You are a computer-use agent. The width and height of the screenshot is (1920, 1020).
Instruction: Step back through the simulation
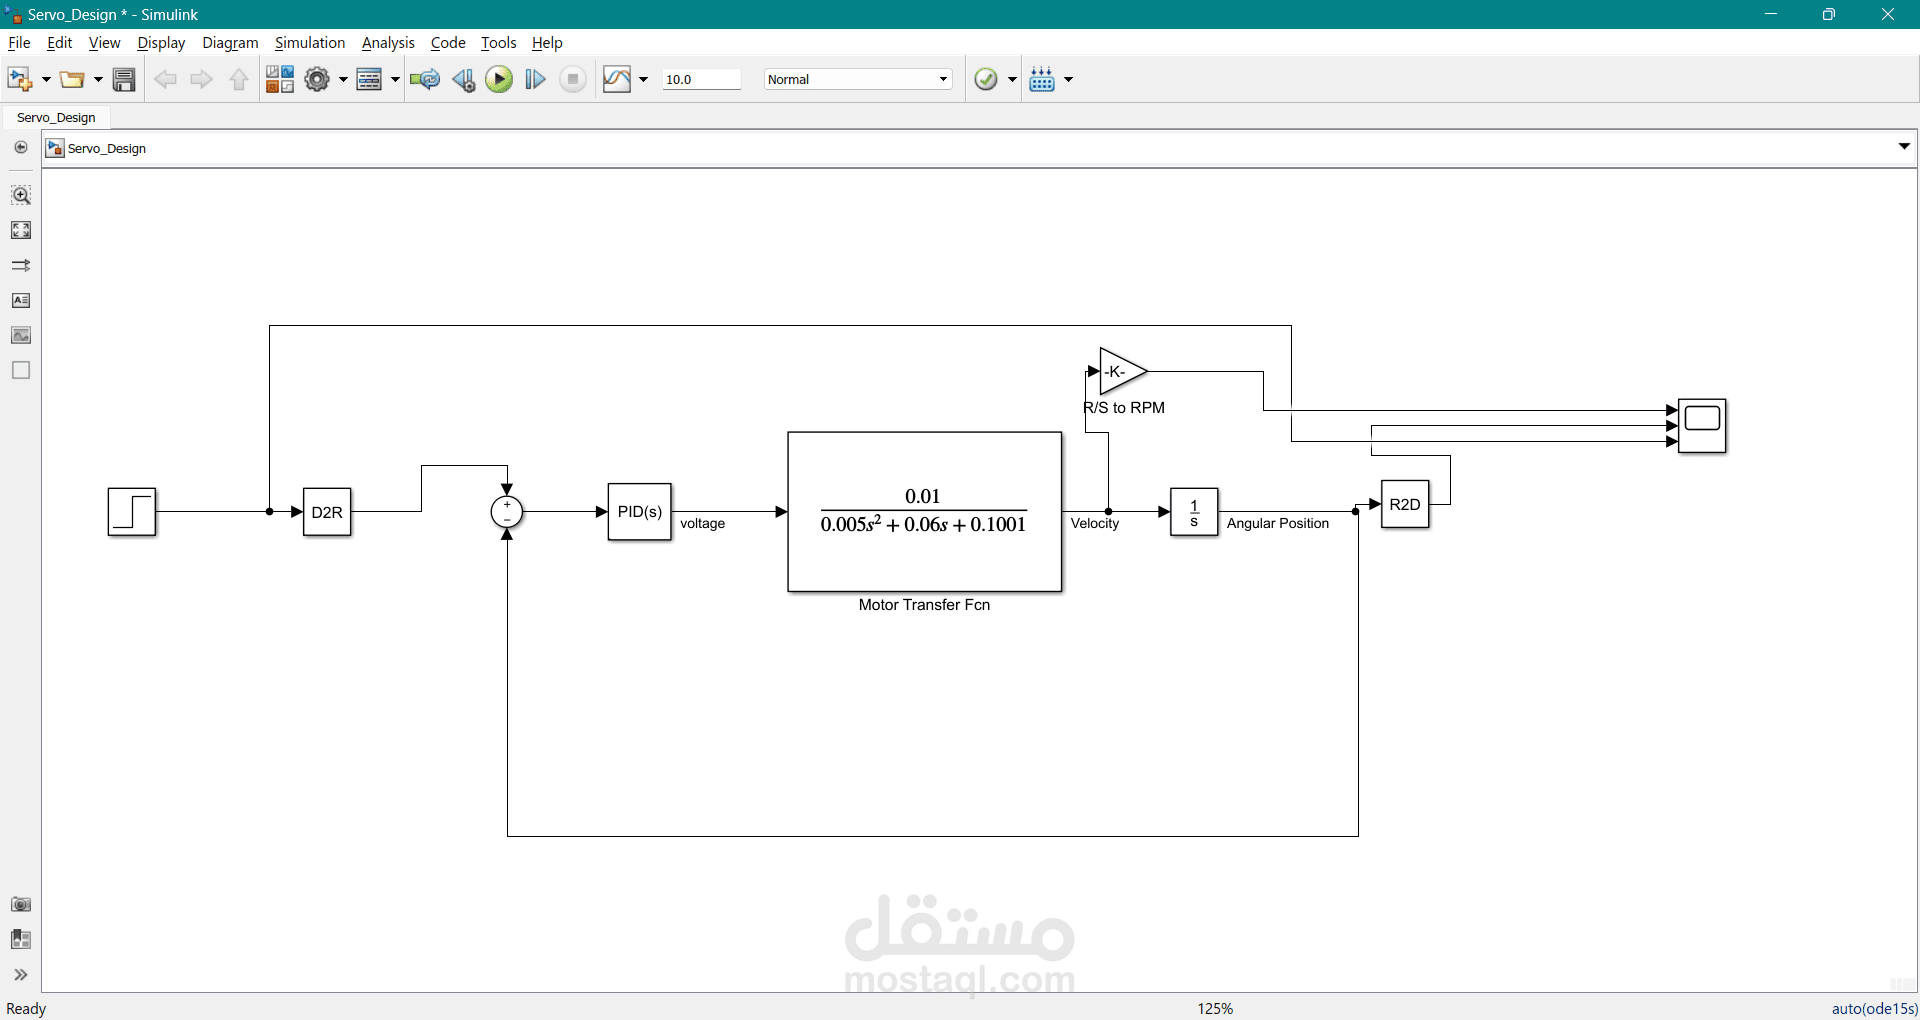click(x=463, y=79)
